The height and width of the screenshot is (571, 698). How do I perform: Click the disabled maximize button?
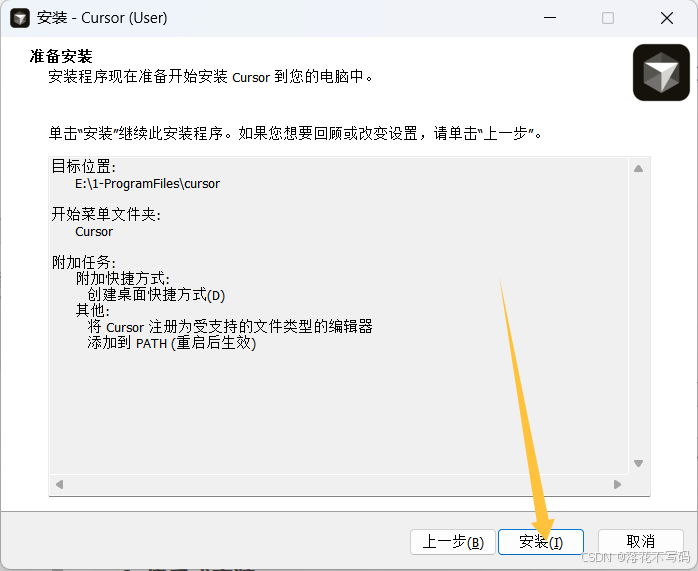[x=608, y=18]
